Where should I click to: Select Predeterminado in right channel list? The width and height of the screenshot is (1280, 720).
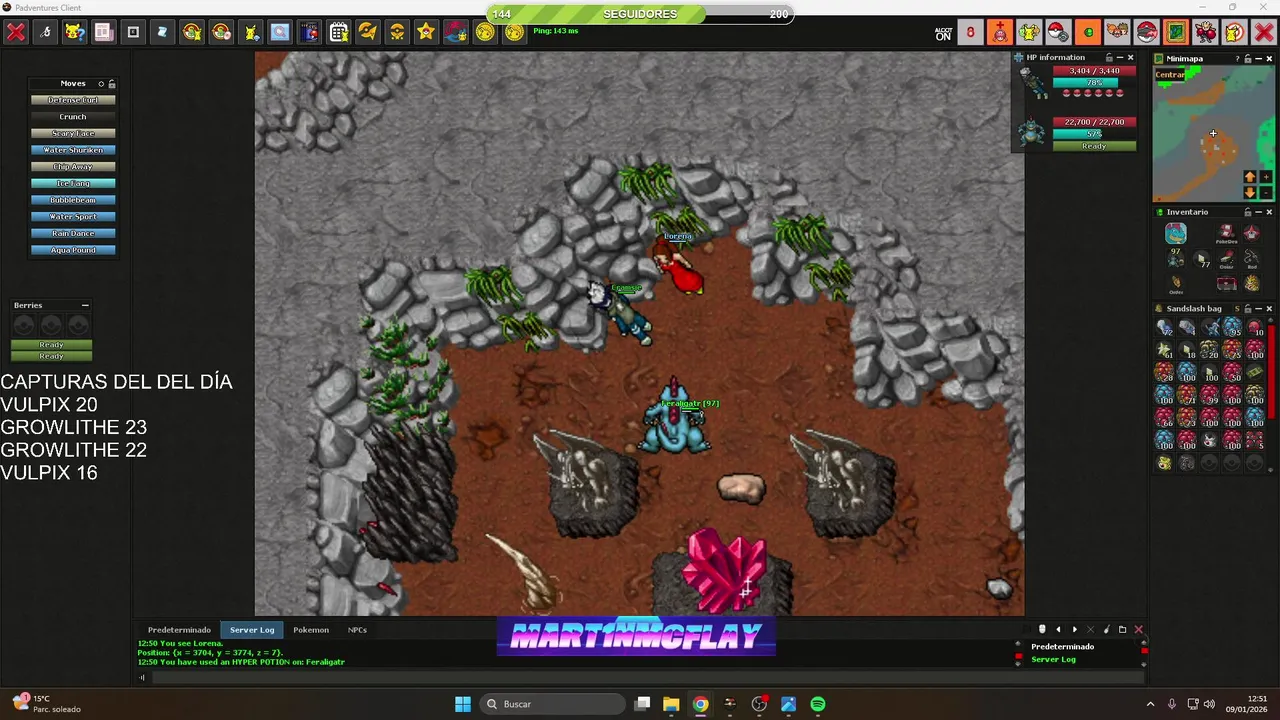pyautogui.click(x=1062, y=647)
